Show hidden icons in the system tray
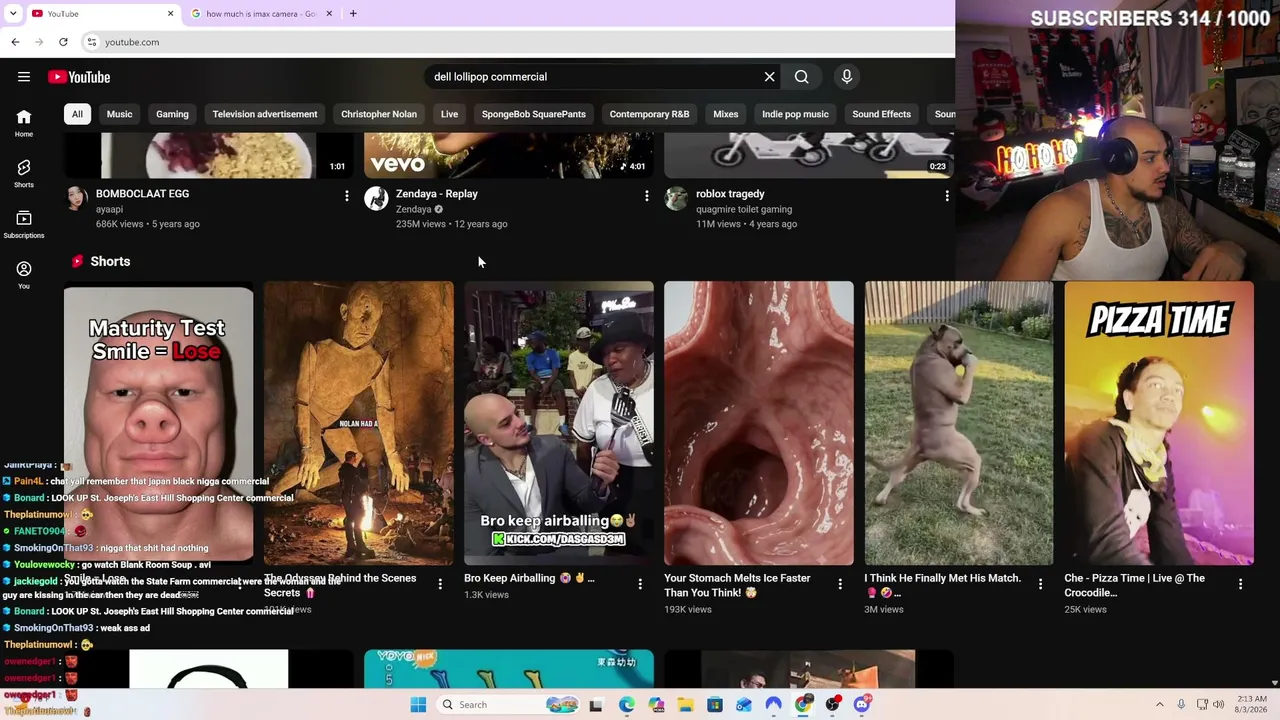 pos(1161,705)
